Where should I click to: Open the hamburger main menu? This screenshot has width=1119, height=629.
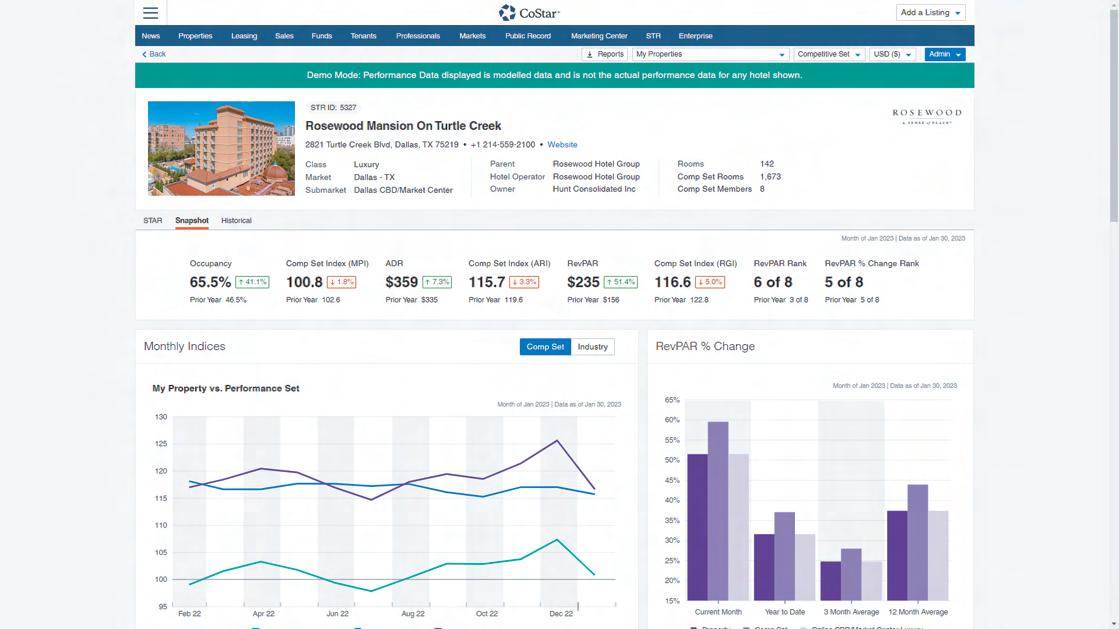[150, 13]
